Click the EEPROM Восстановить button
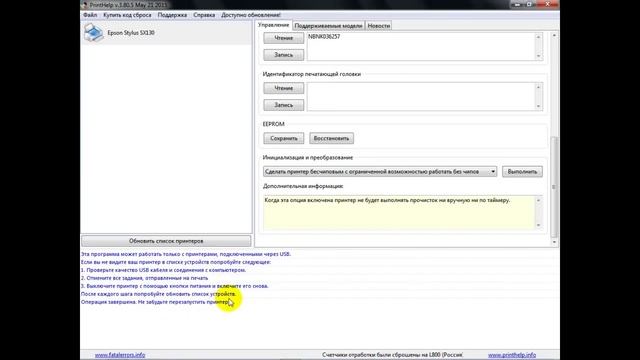This screenshot has width=640, height=360. coord(331,138)
